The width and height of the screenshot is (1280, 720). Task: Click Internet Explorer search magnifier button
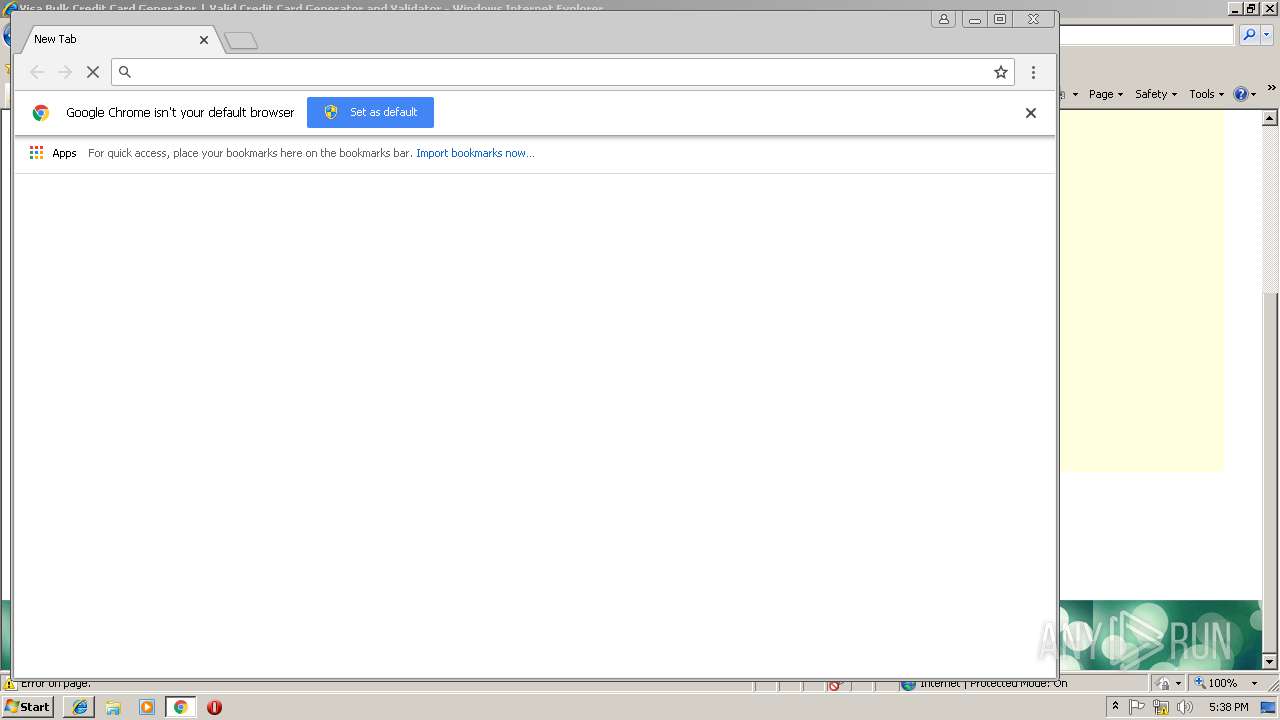(1250, 35)
